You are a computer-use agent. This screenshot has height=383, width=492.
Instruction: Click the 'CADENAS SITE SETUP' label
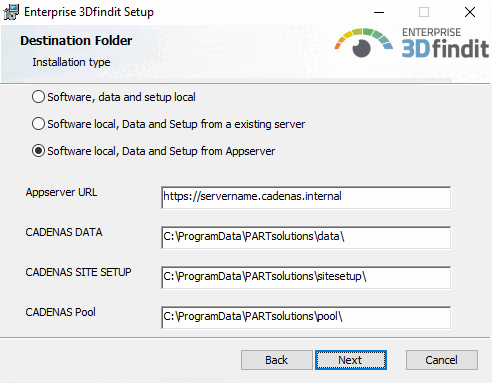(x=78, y=272)
